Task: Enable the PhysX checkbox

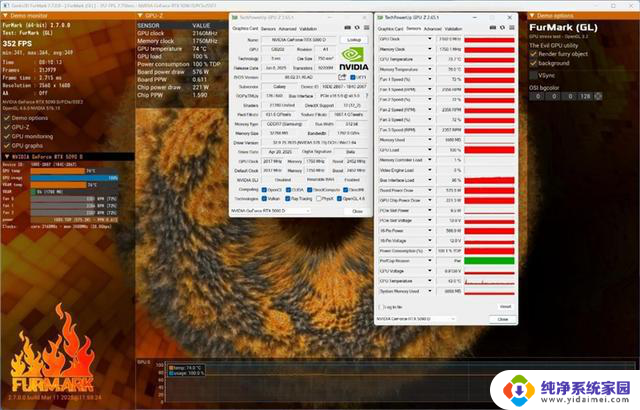Action: (x=319, y=199)
